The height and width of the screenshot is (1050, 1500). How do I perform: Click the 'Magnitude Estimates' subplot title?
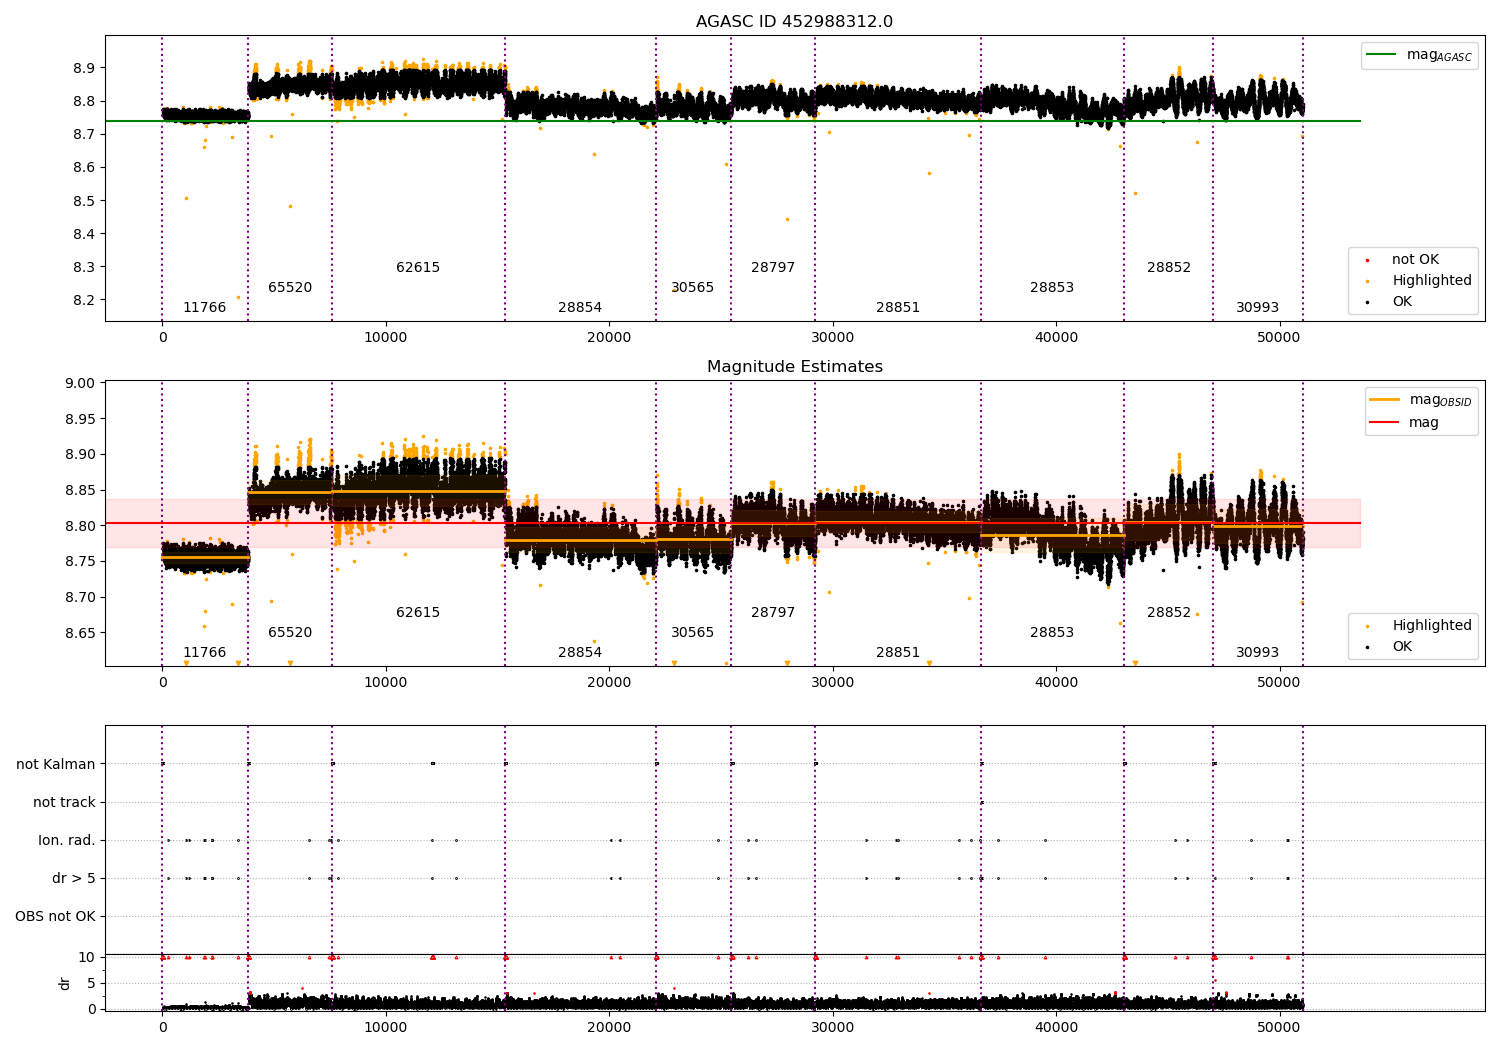(795, 367)
